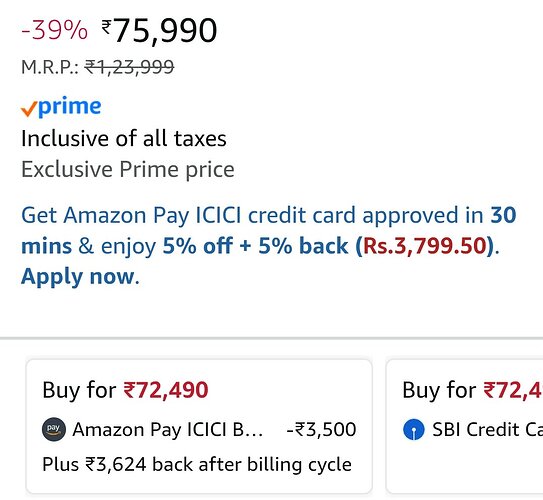Click the M.R.P. label
Screen dimensions: 543x500
(50, 67)
